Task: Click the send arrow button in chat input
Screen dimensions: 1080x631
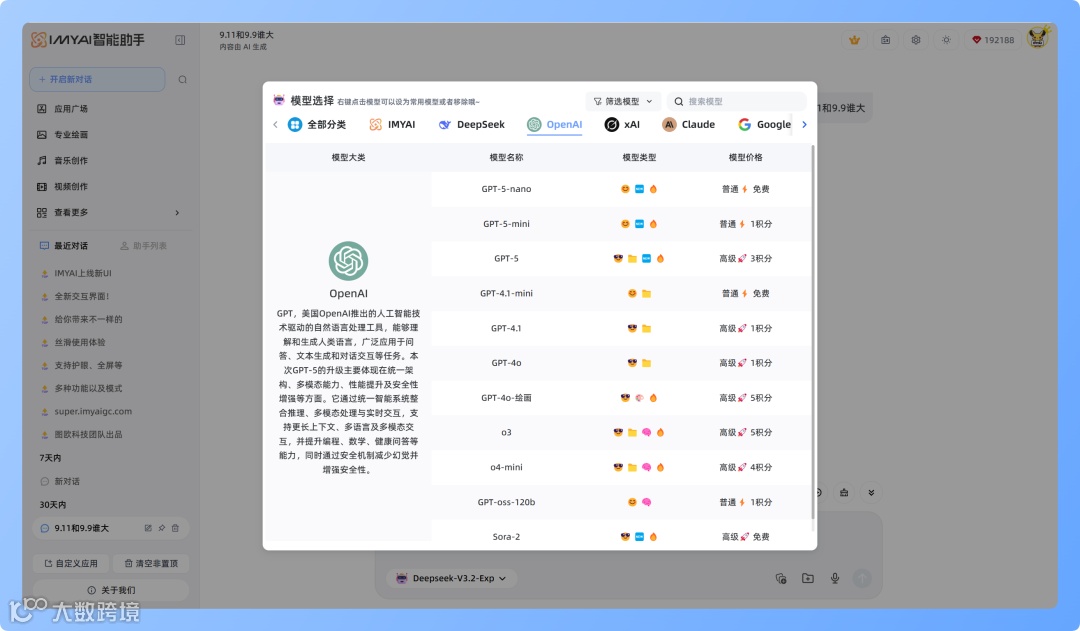Action: coord(862,579)
